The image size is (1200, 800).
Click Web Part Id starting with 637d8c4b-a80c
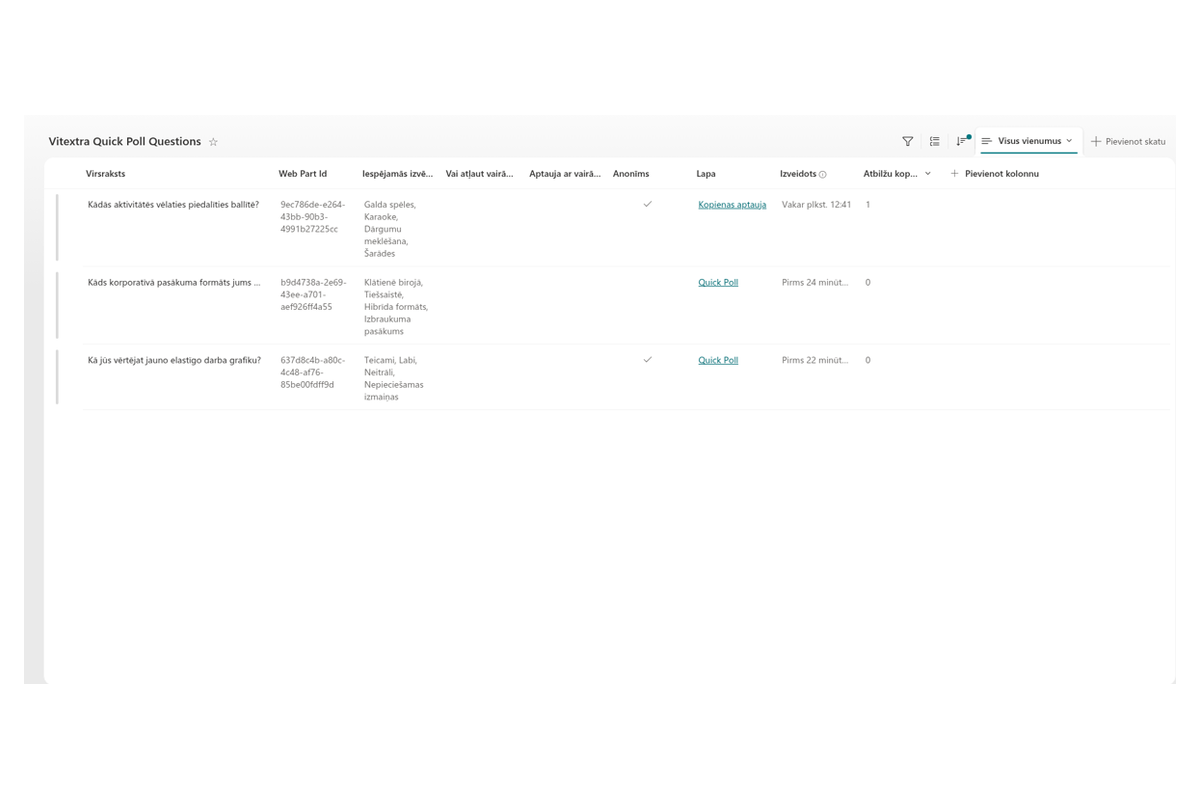click(312, 372)
